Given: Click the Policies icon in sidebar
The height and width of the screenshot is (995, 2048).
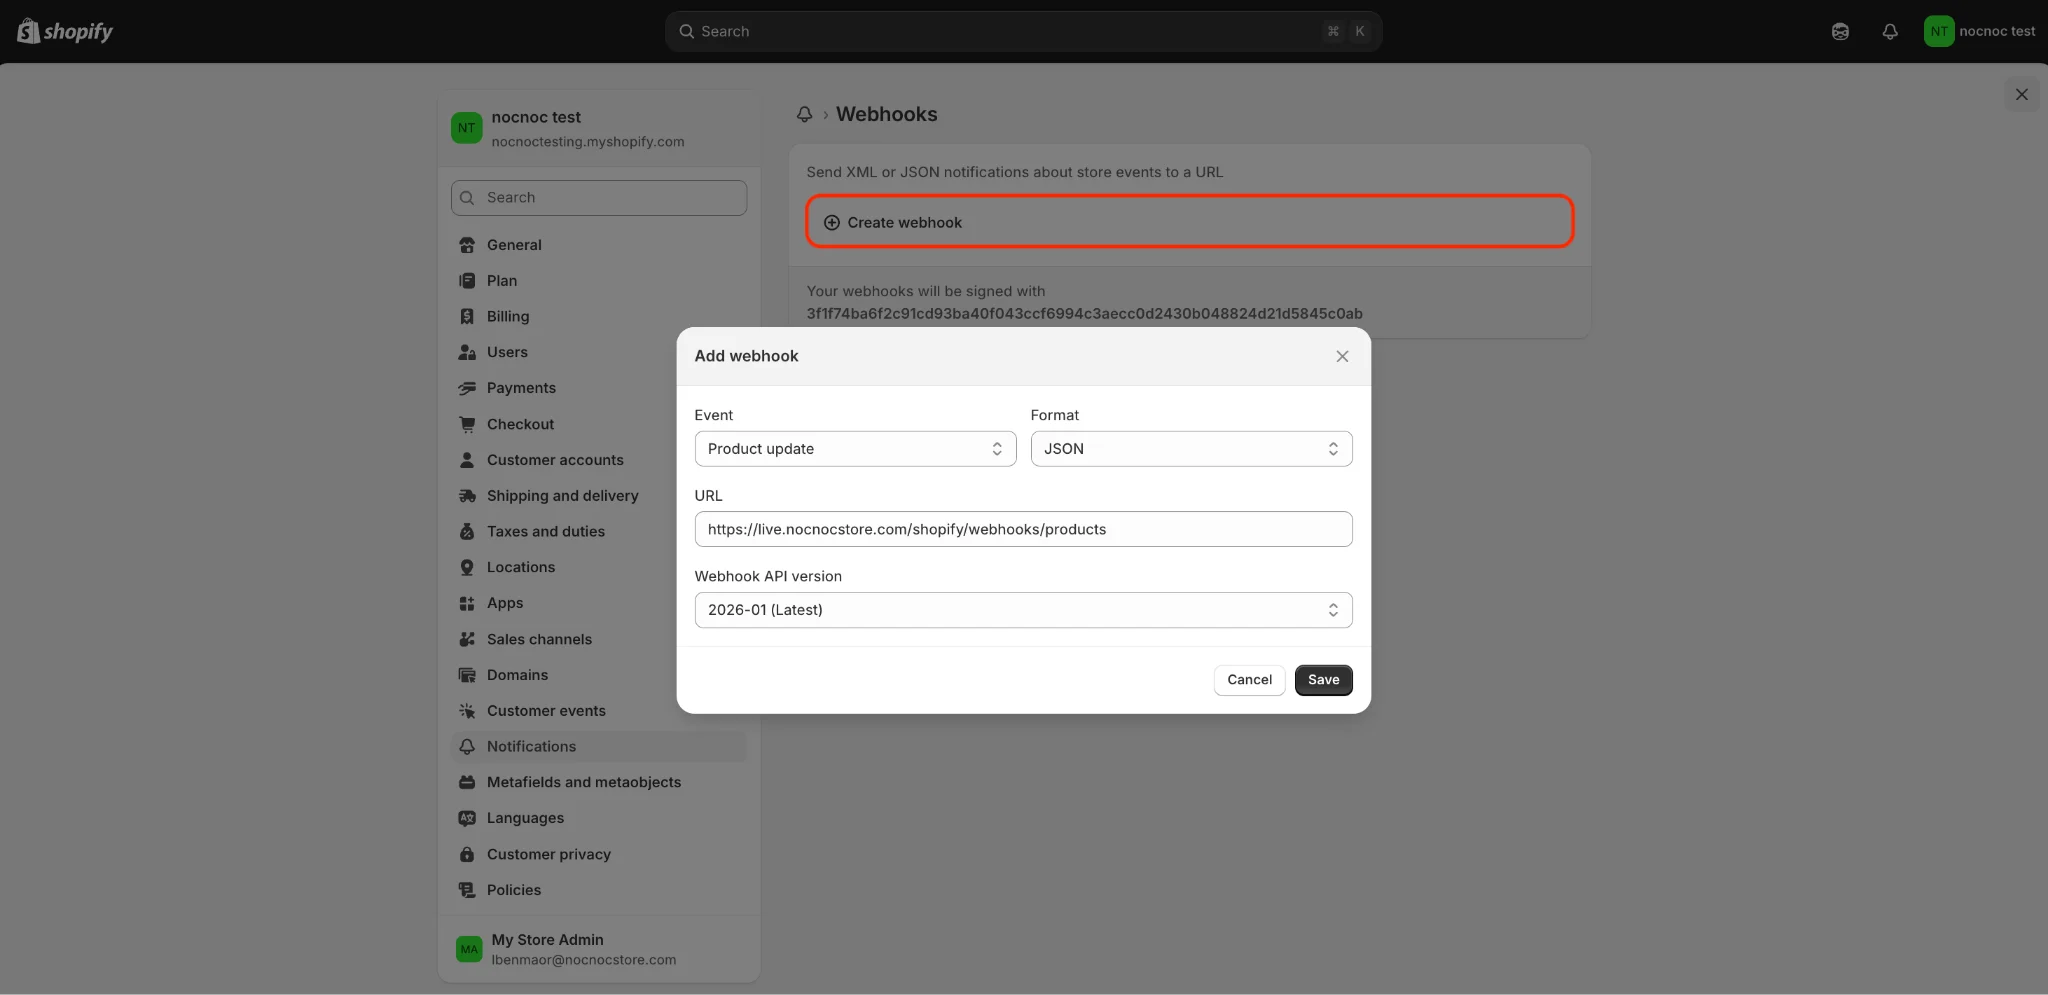Looking at the screenshot, I should 467,890.
